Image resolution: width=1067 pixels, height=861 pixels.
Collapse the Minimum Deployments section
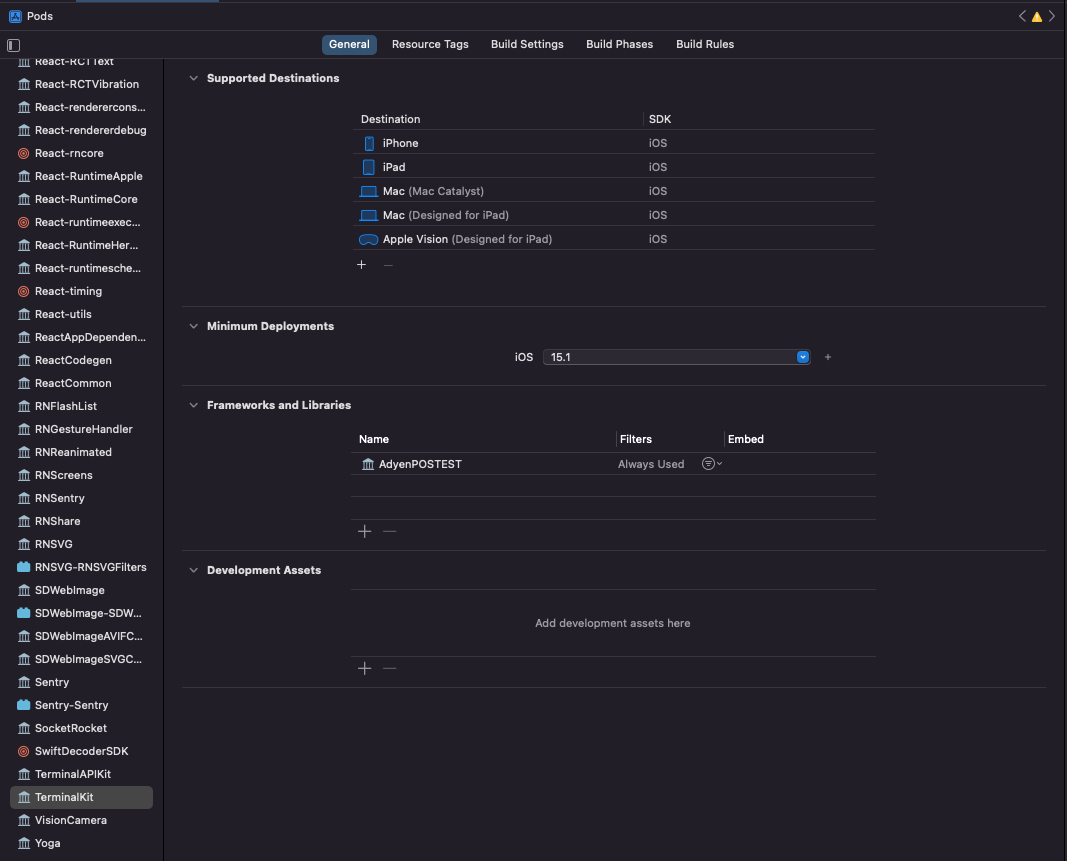tap(193, 327)
